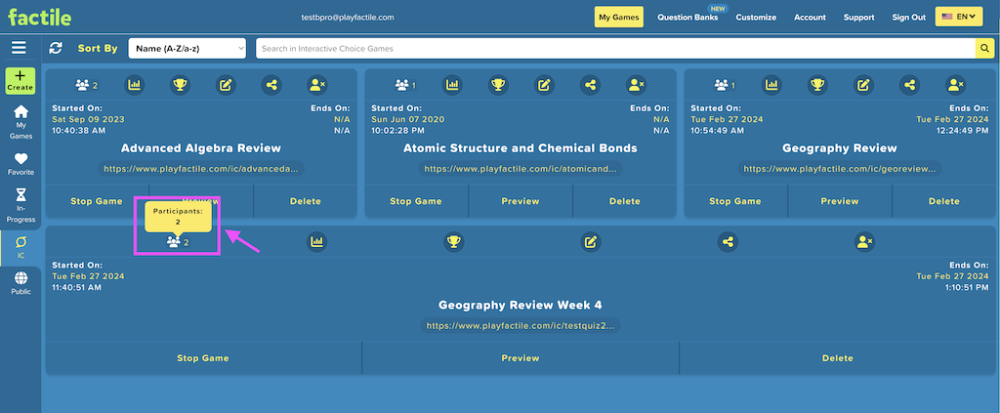Open statistics chart for Geography Review
This screenshot has height=413, width=1000.
(x=772, y=84)
